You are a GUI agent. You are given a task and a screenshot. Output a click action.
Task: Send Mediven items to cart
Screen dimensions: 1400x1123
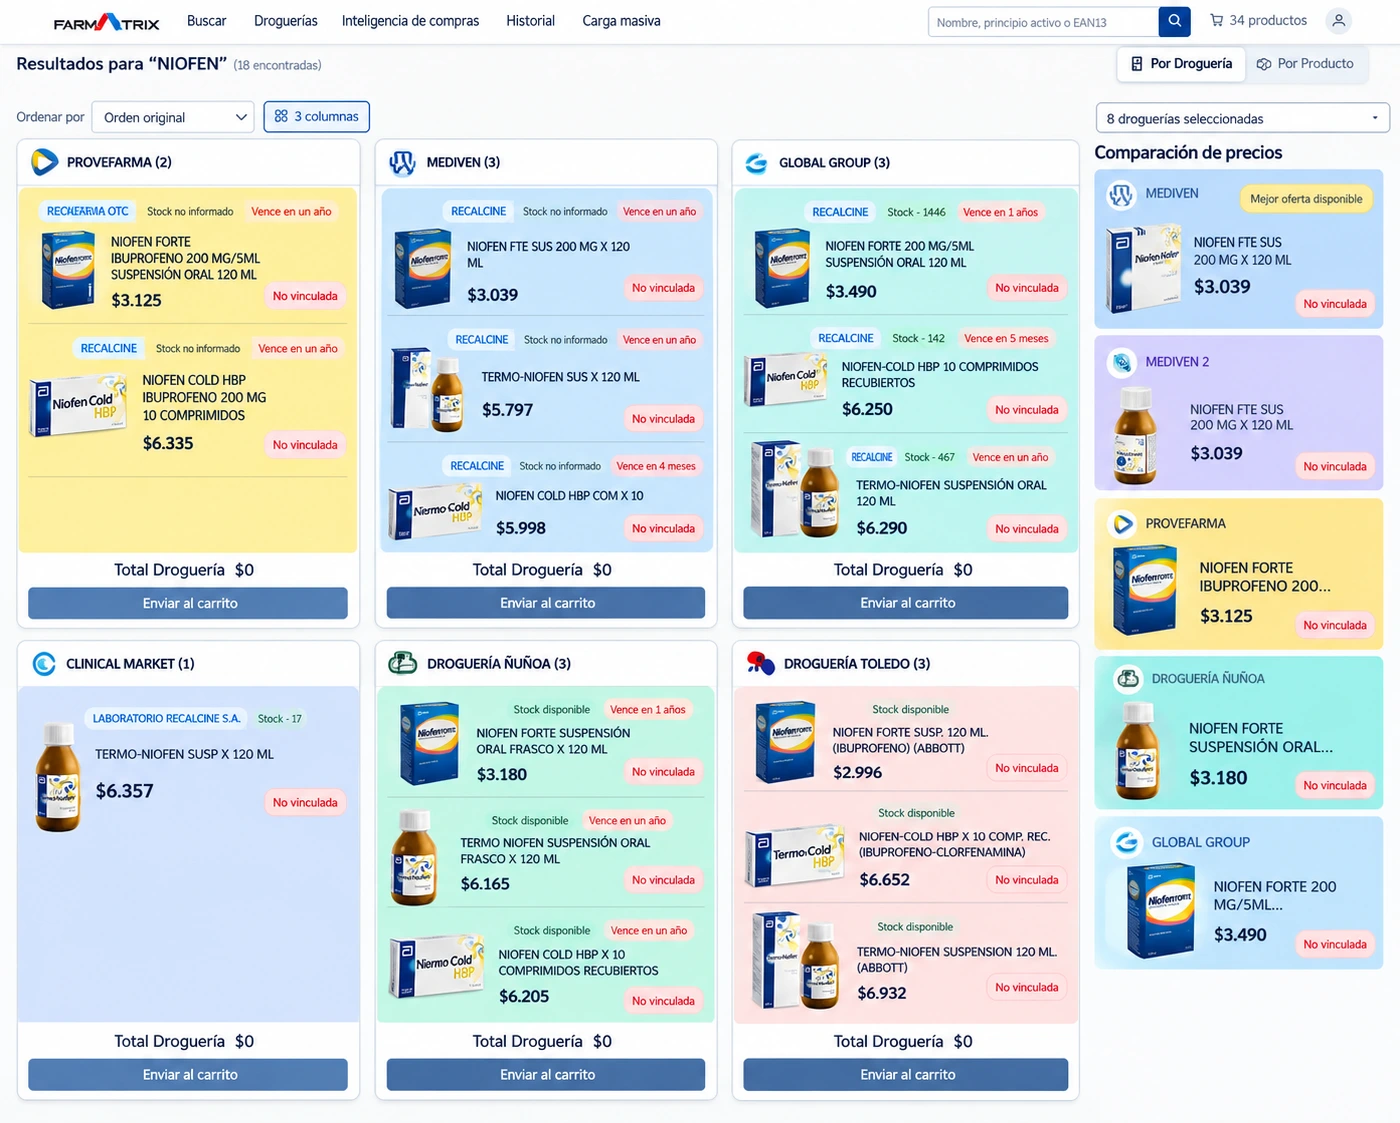coord(546,603)
